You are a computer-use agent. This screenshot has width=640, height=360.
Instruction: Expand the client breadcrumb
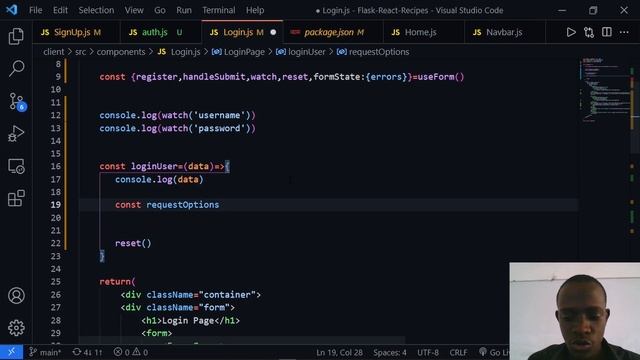[53, 52]
